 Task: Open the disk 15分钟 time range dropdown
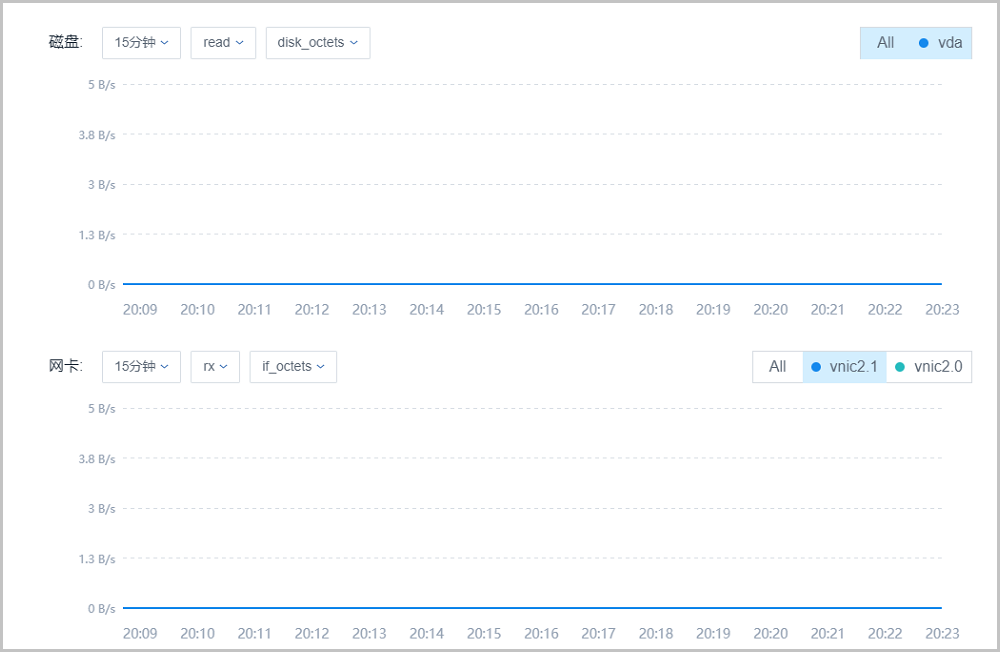pyautogui.click(x=141, y=43)
